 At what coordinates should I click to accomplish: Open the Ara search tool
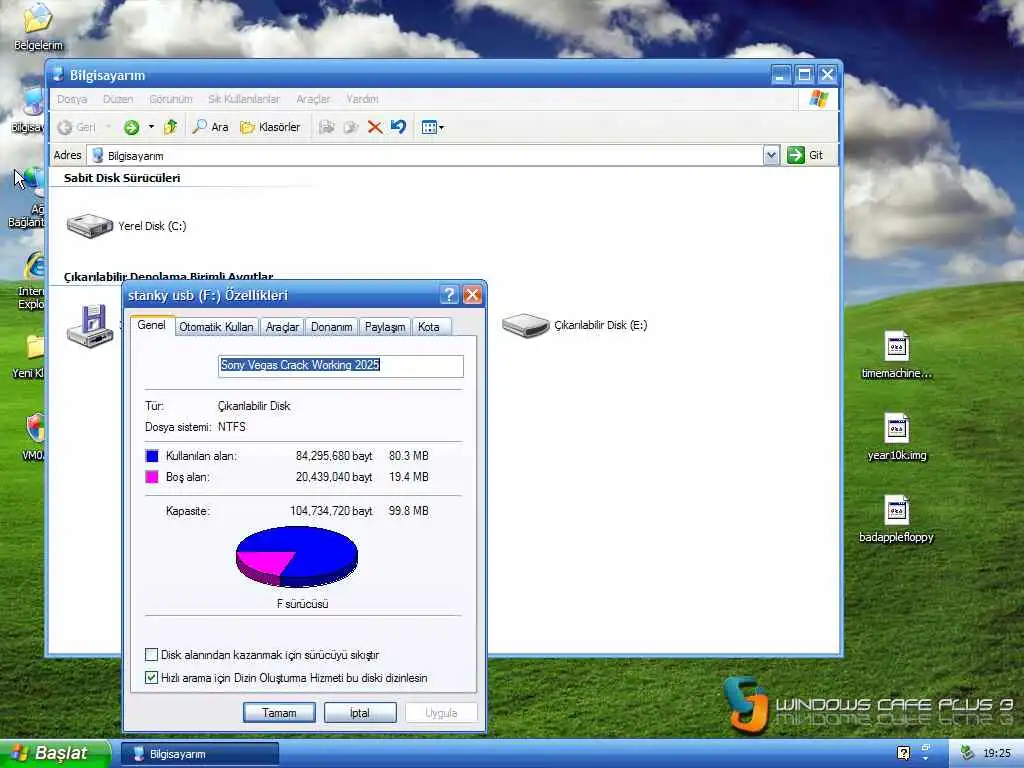click(x=210, y=127)
